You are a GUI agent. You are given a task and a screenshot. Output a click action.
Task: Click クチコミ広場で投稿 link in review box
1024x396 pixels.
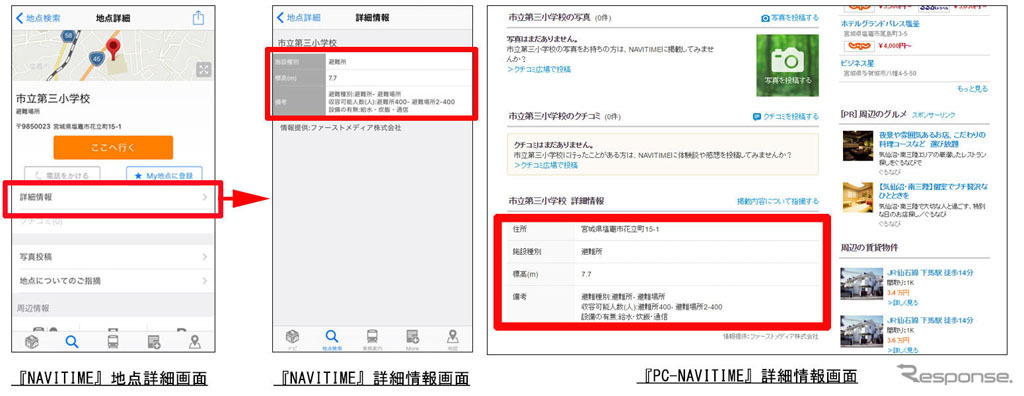click(x=546, y=165)
